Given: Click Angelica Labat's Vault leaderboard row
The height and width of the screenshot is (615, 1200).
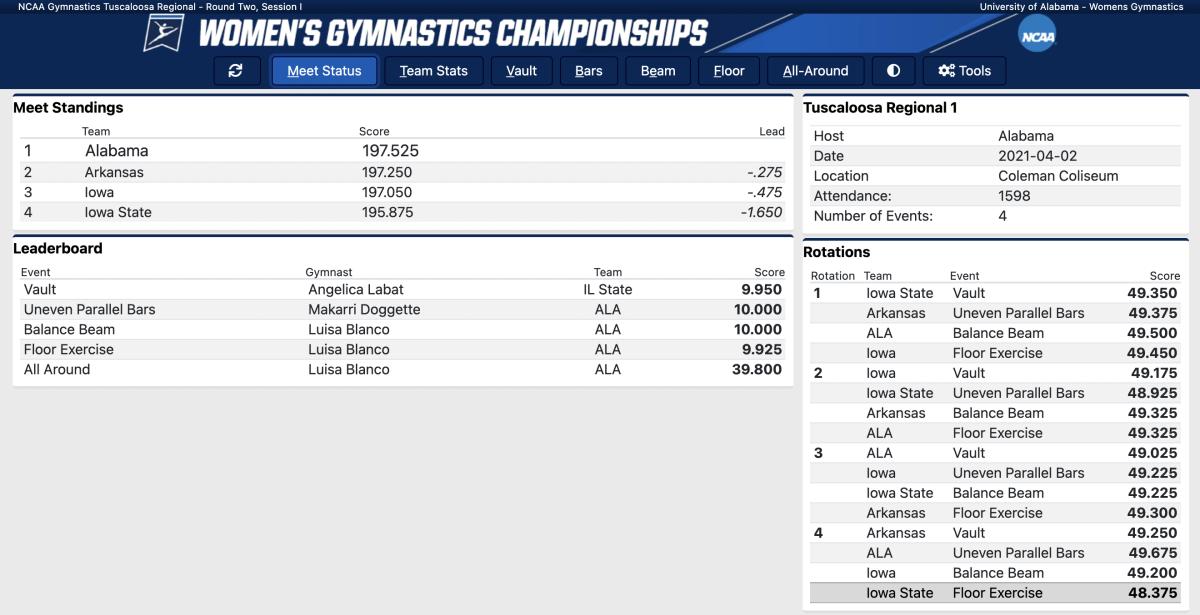Looking at the screenshot, I should [358, 289].
